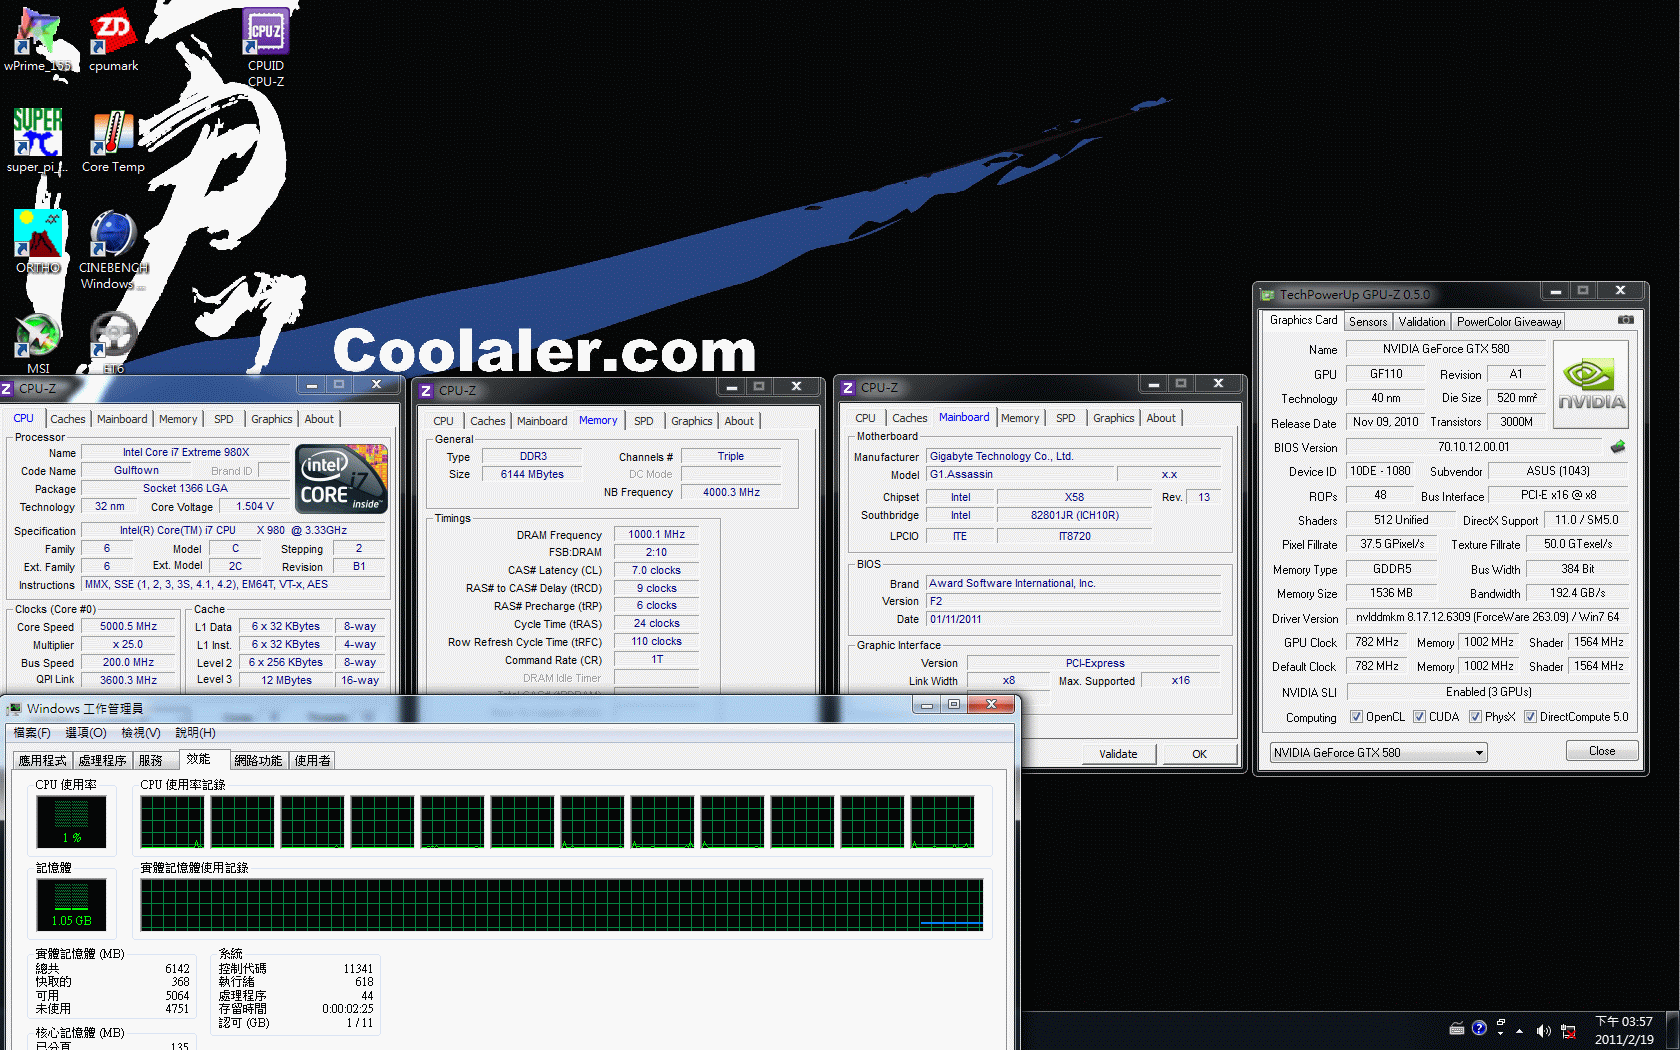The width and height of the screenshot is (1680, 1050).
Task: Click the Driver Version field in GPU-Z
Action: click(x=1488, y=617)
